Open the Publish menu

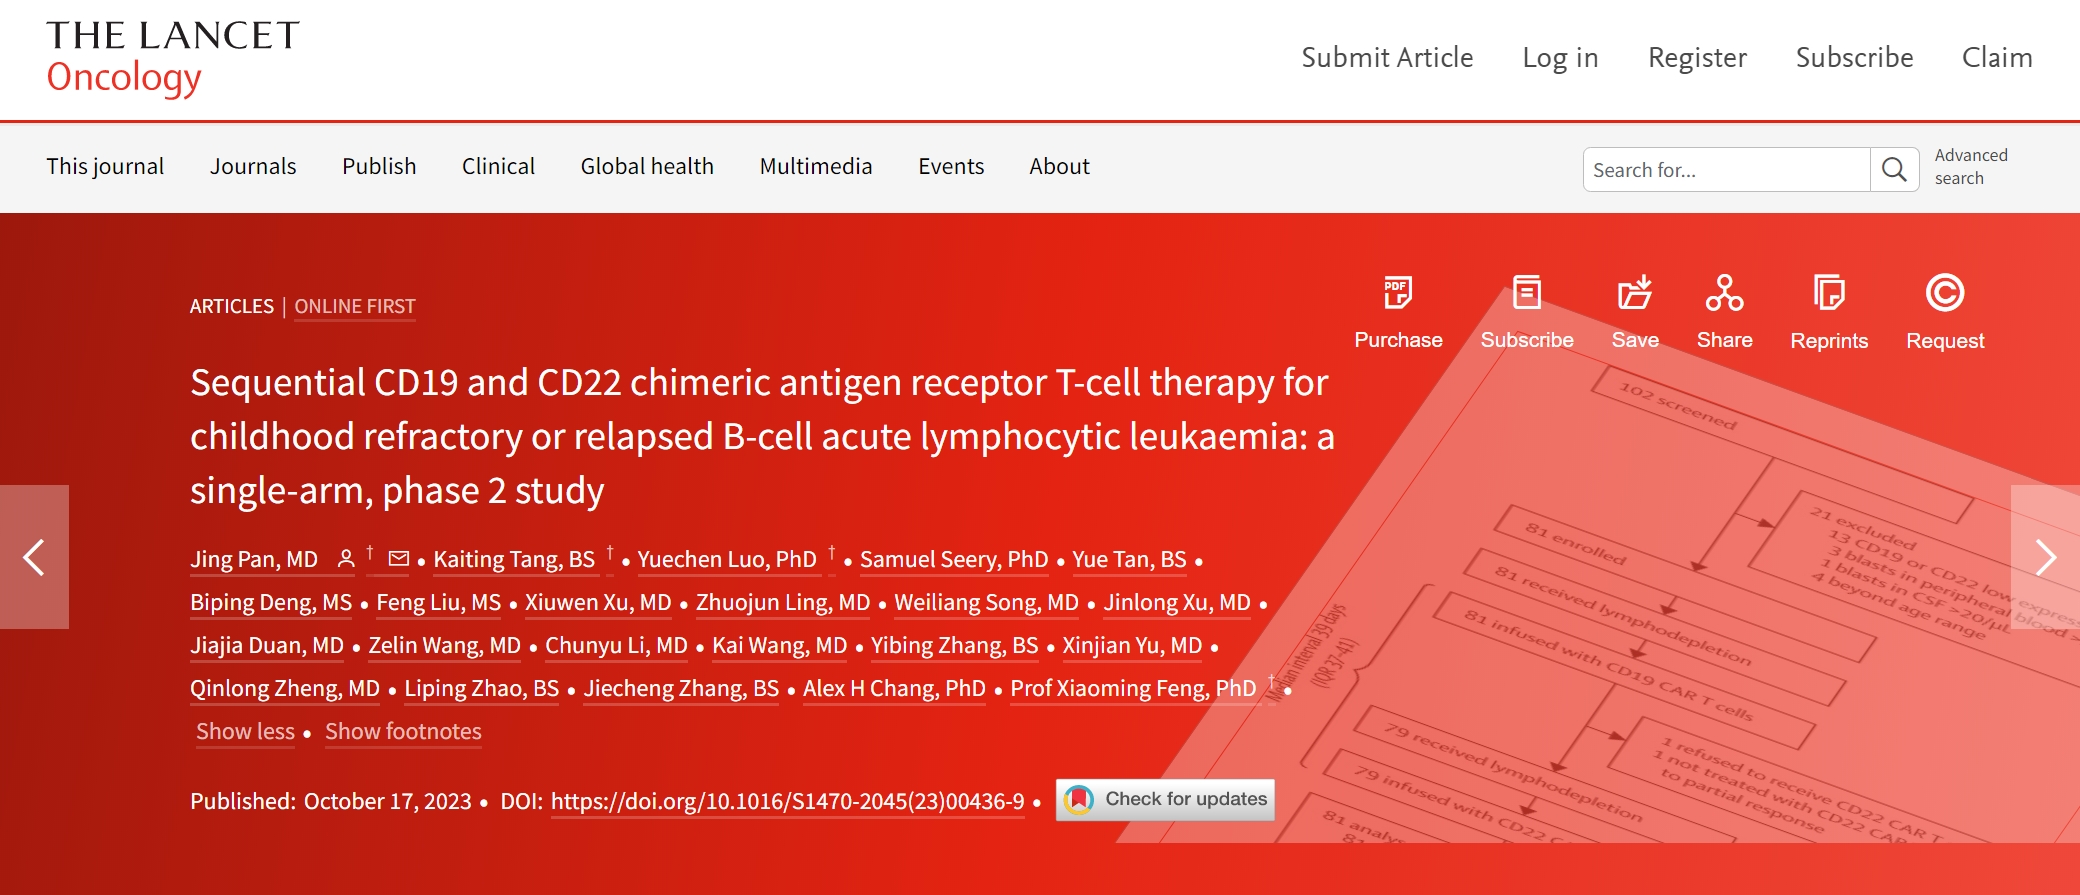pyautogui.click(x=379, y=166)
